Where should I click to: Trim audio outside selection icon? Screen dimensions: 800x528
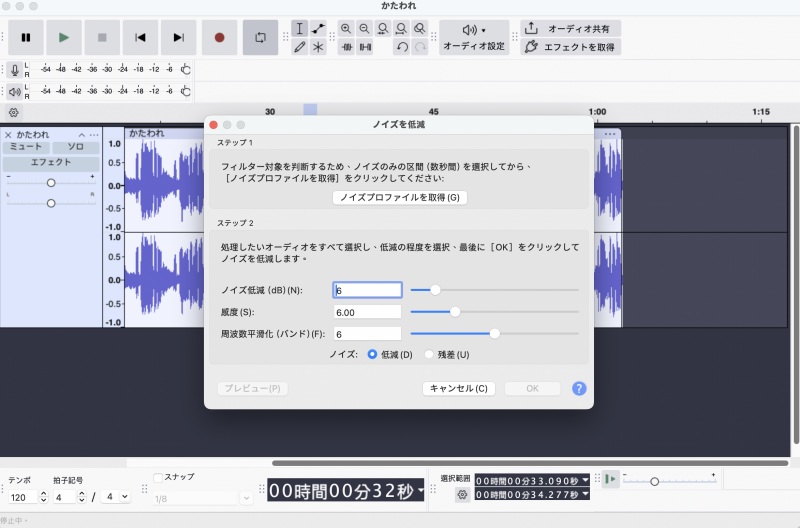point(347,47)
